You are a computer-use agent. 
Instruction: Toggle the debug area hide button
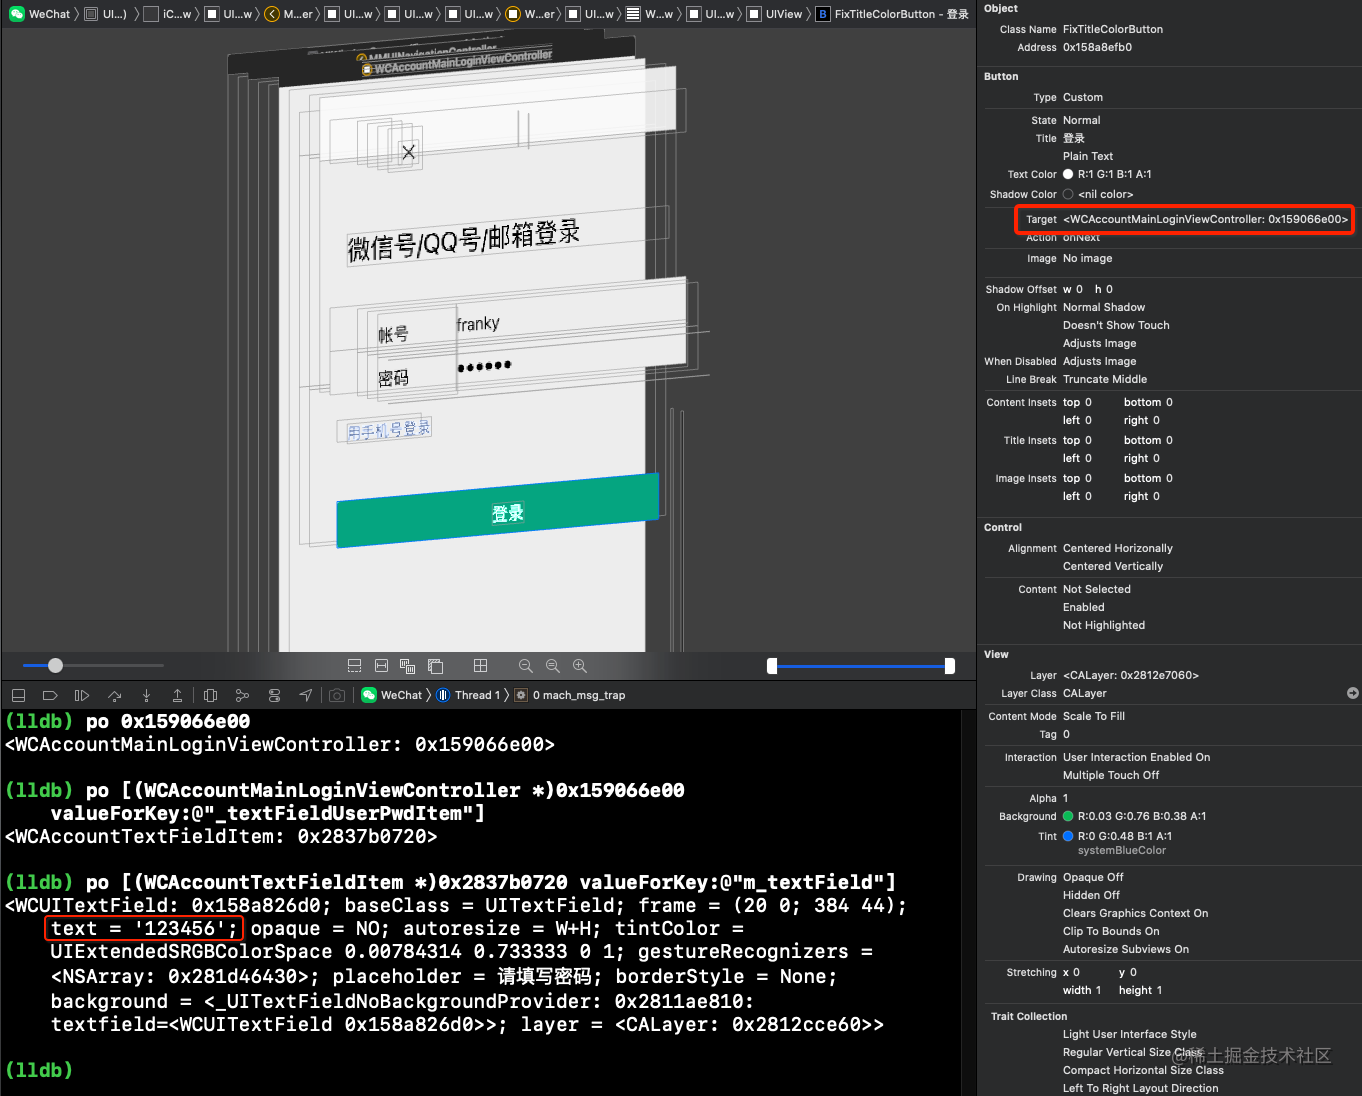tap(18, 695)
